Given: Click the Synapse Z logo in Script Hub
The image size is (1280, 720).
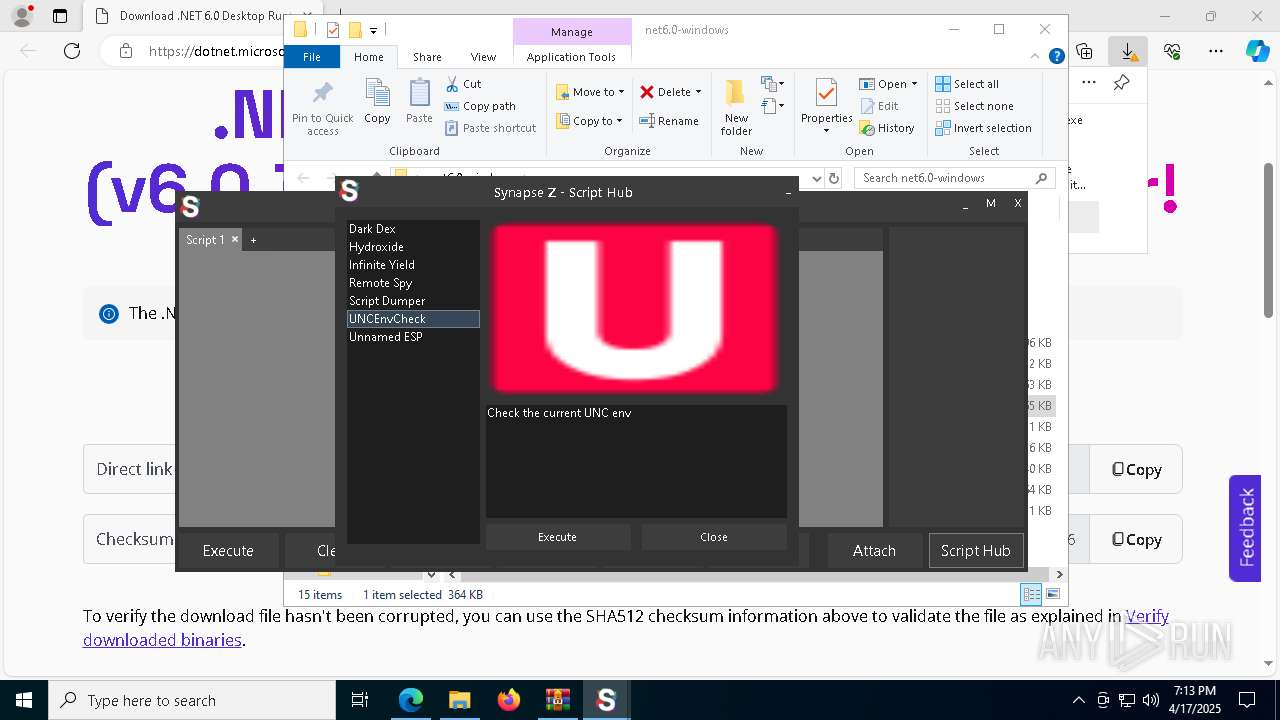Looking at the screenshot, I should [349, 191].
